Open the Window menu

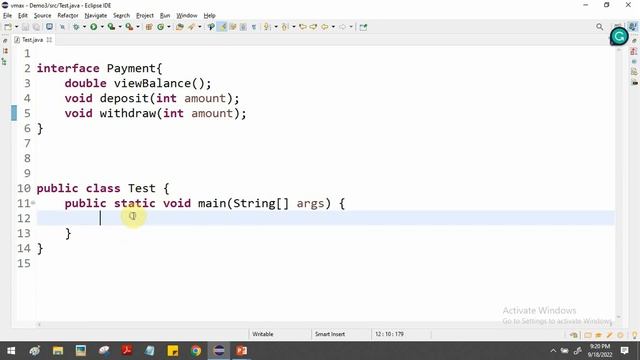(187, 16)
